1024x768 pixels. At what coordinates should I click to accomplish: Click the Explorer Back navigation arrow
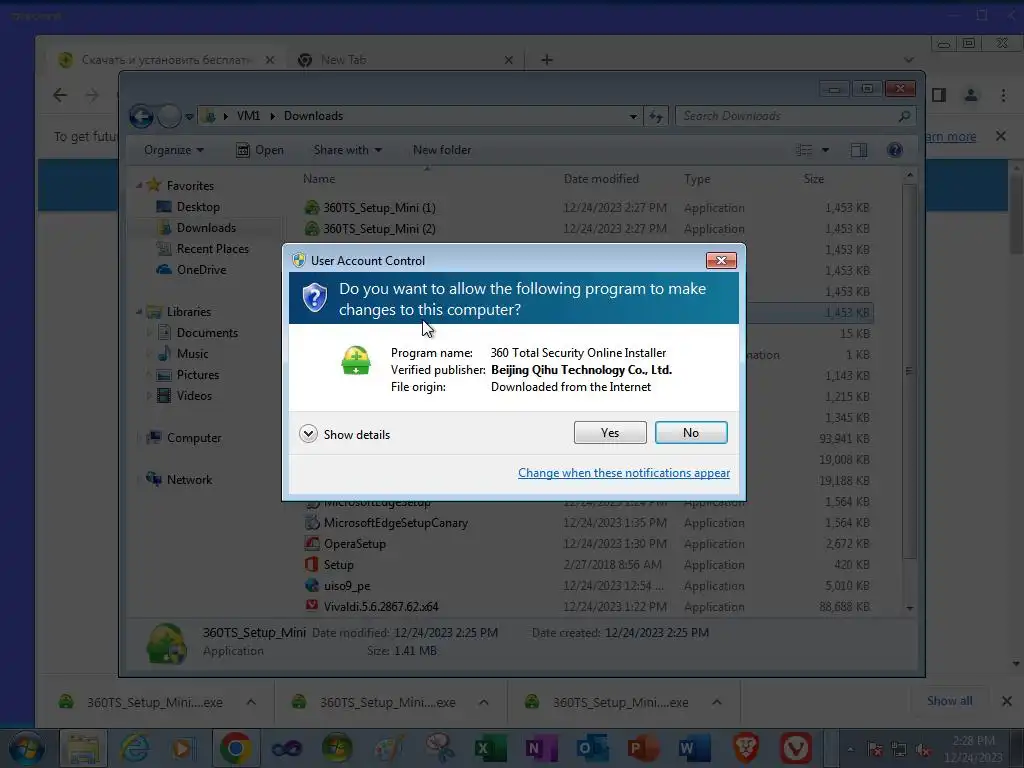point(141,116)
